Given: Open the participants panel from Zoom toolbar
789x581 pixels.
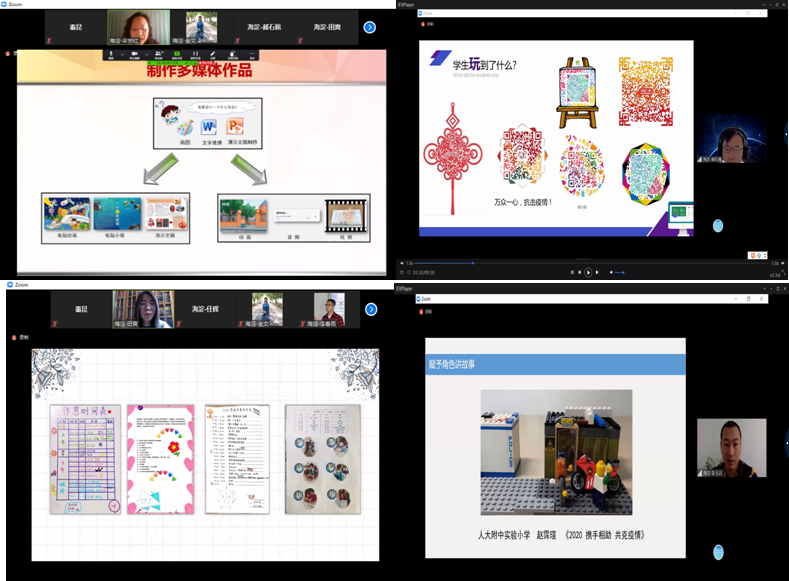Looking at the screenshot, I should 159,53.
